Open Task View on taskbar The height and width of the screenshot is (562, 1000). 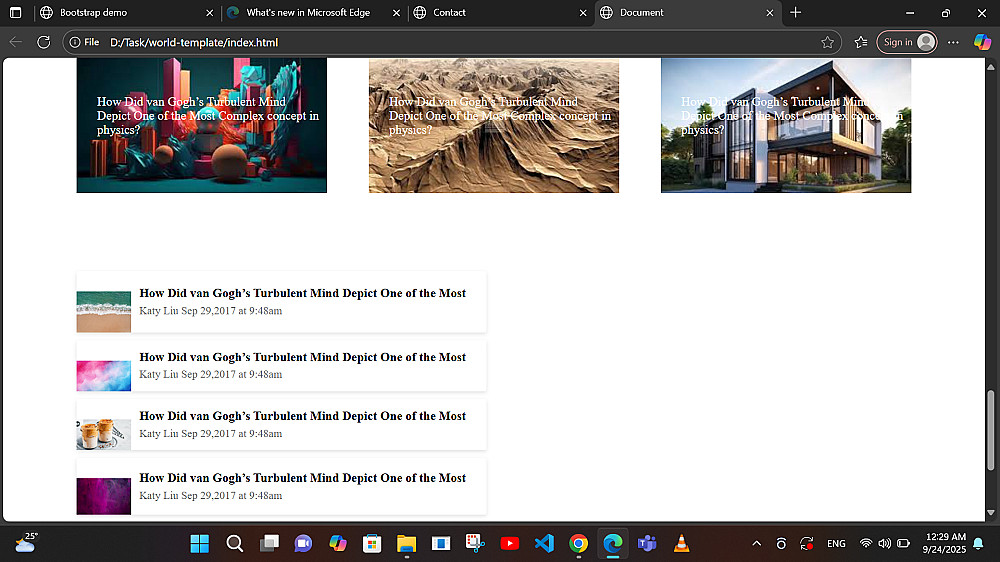click(269, 544)
